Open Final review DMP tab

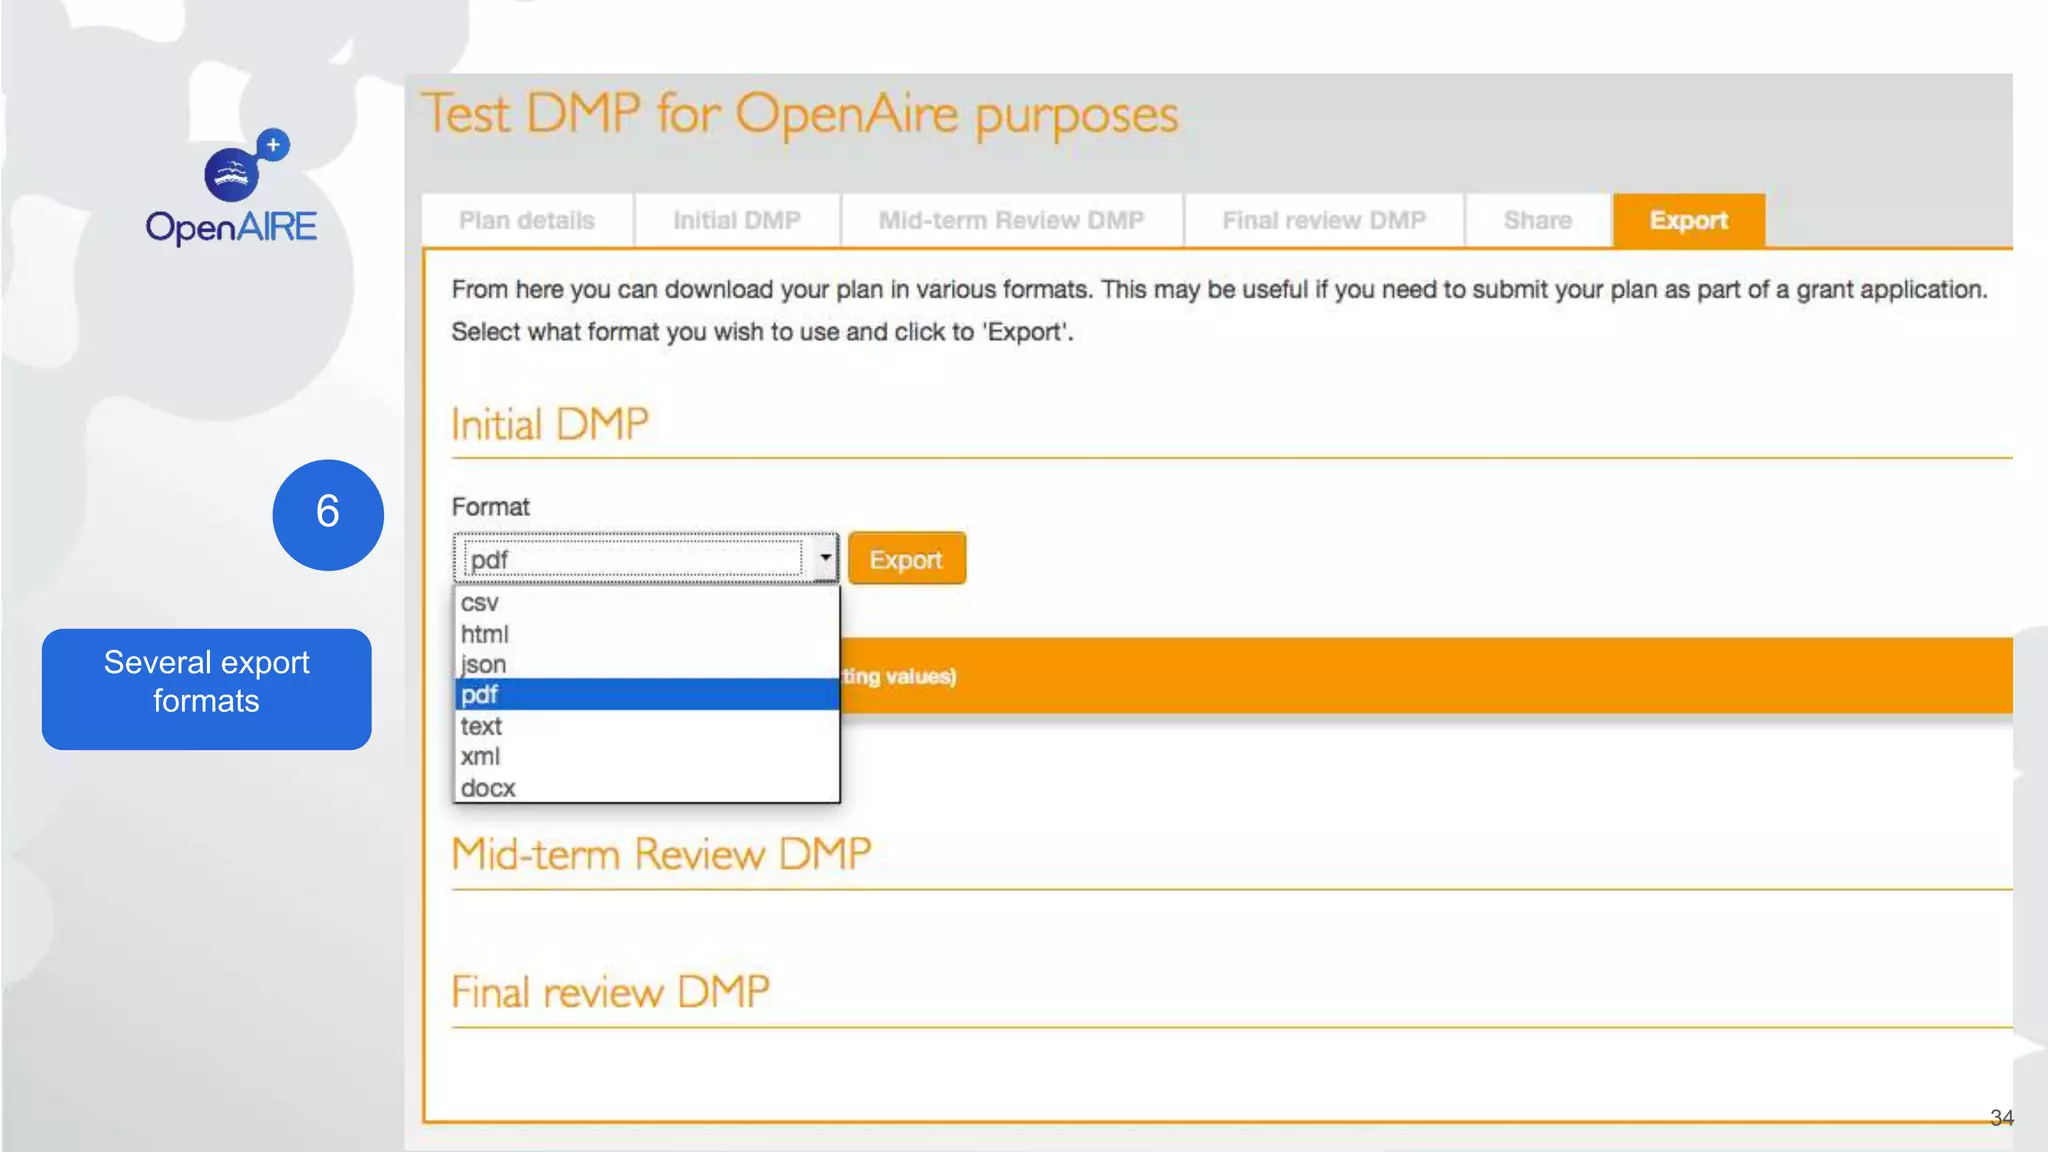point(1324,220)
